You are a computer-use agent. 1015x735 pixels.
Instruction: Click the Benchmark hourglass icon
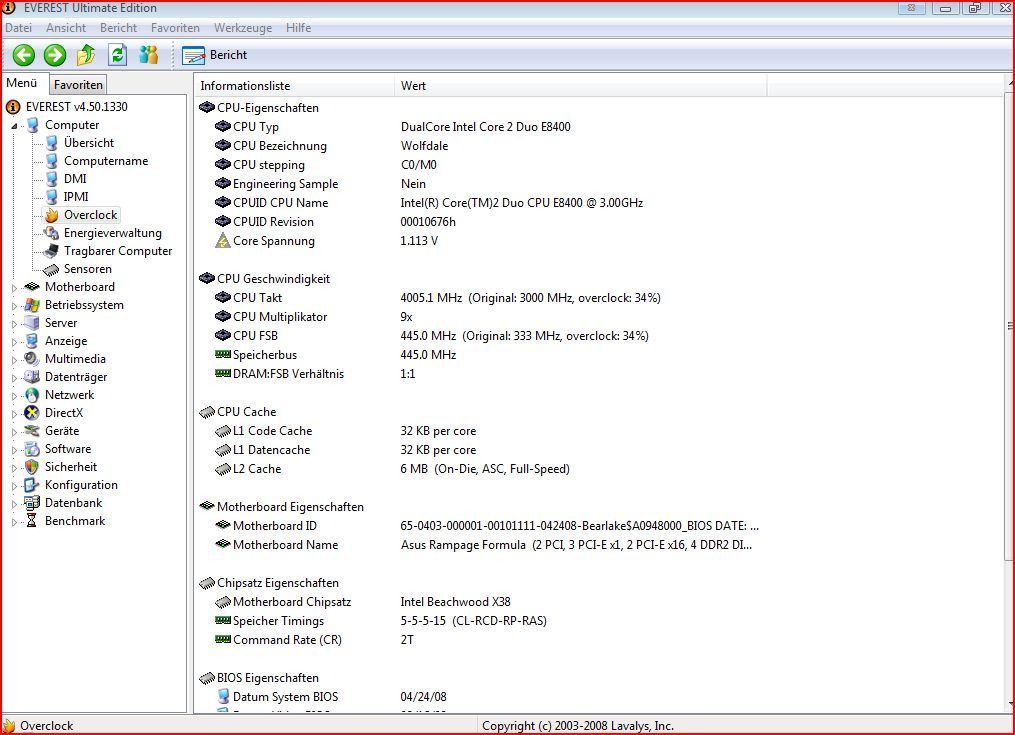(31, 521)
